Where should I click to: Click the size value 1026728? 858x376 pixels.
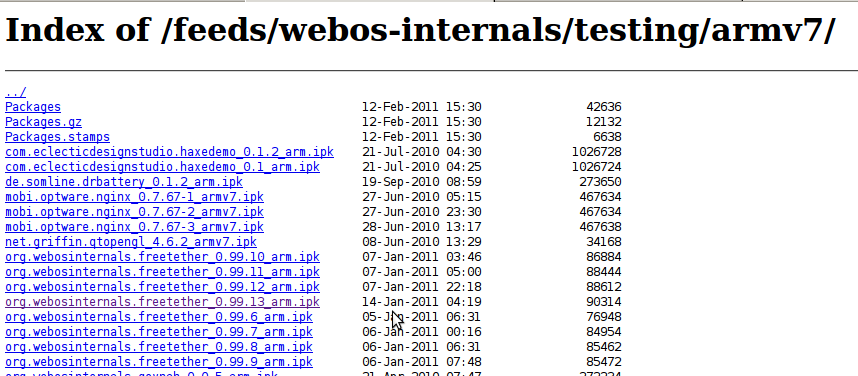pyautogui.click(x=596, y=152)
